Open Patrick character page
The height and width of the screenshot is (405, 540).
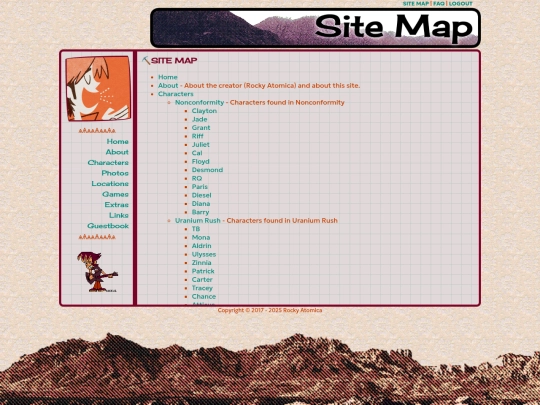(203, 271)
